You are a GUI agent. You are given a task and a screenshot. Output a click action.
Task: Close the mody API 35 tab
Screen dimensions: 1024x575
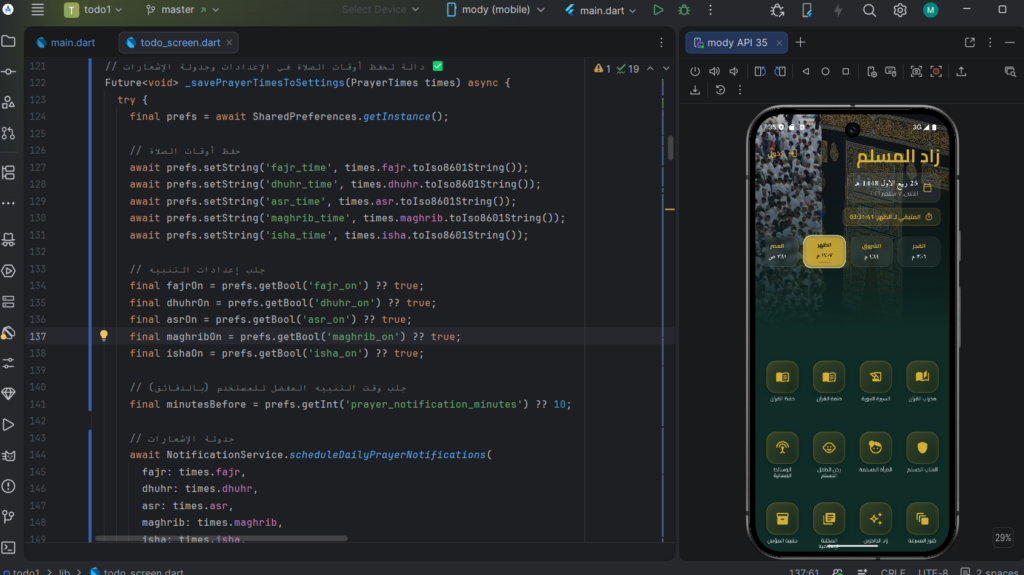coord(779,42)
